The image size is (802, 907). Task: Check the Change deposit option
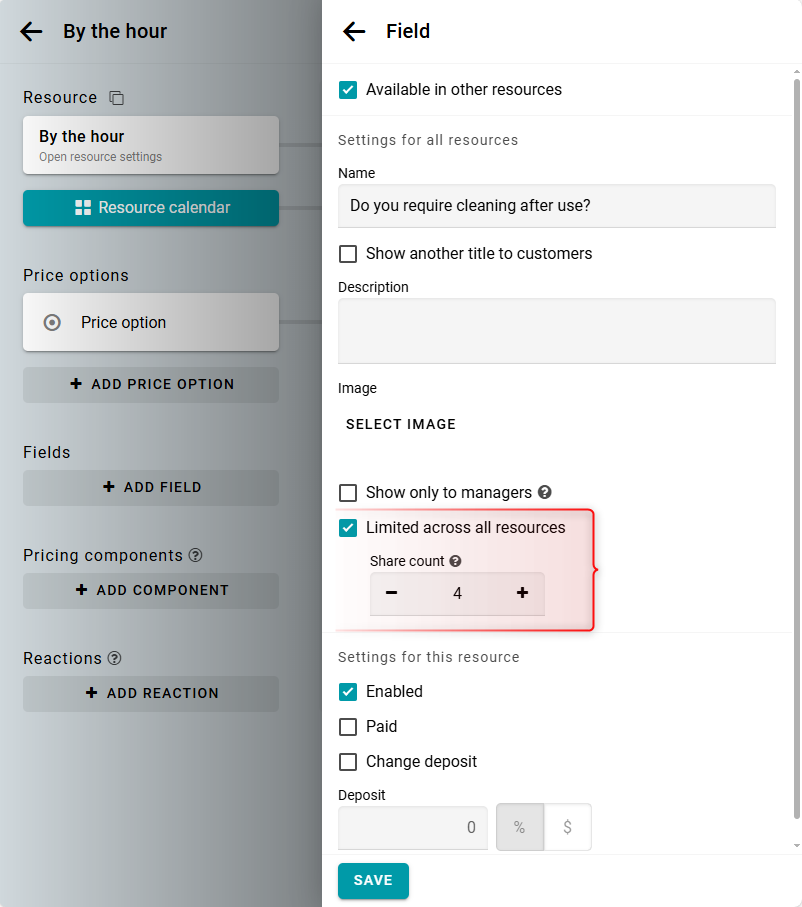[348, 762]
